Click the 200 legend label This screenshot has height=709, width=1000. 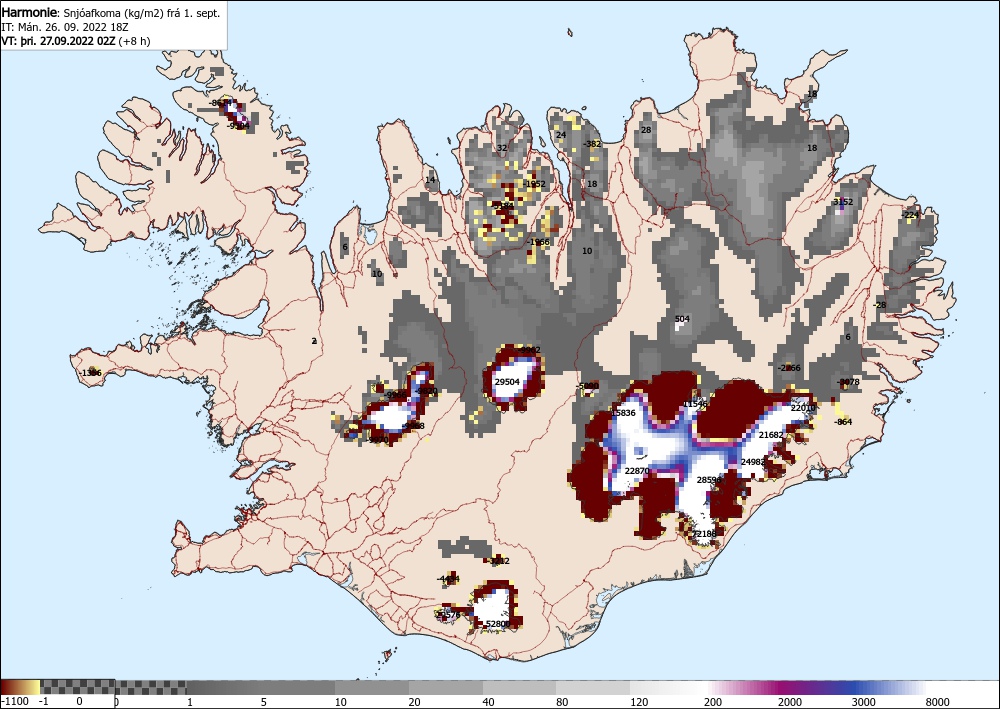(x=714, y=701)
